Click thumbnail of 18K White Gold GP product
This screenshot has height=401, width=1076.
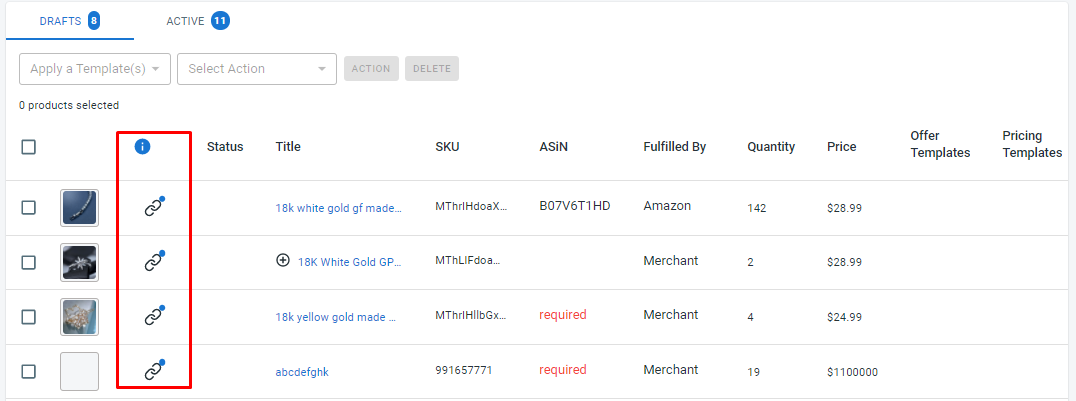coord(80,262)
